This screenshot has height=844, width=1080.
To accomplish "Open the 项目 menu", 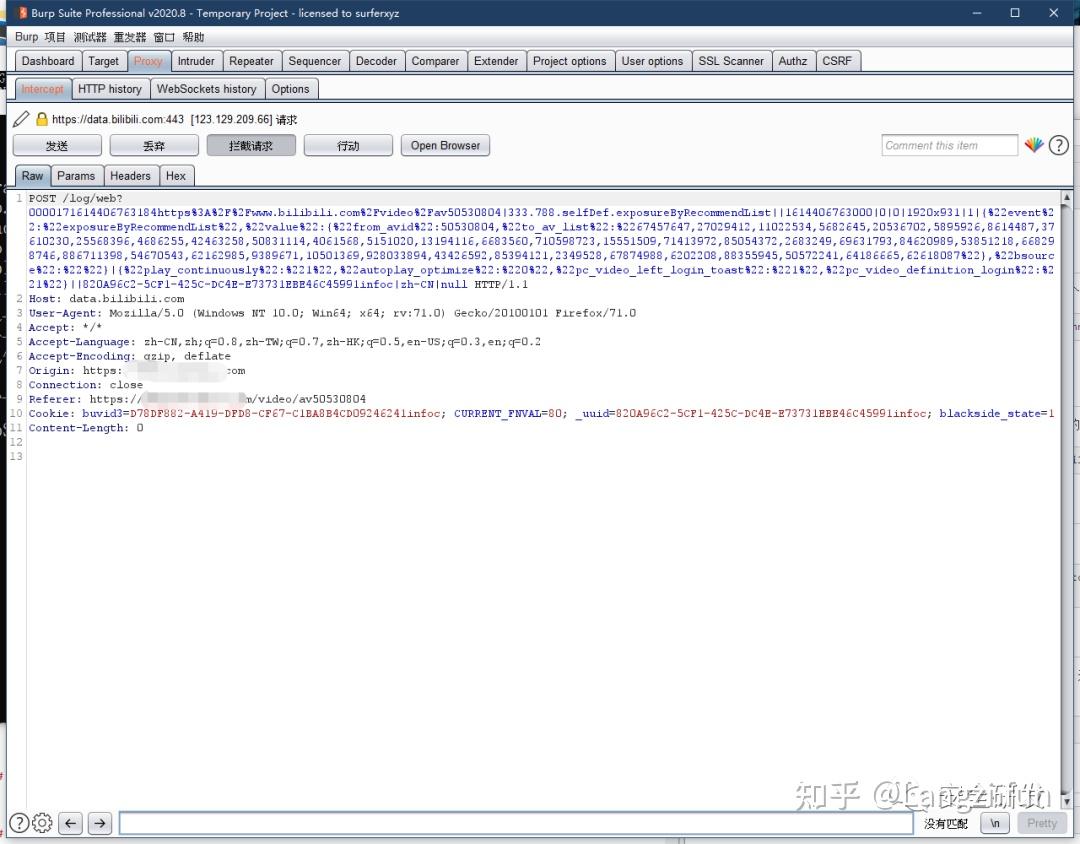I will point(54,37).
